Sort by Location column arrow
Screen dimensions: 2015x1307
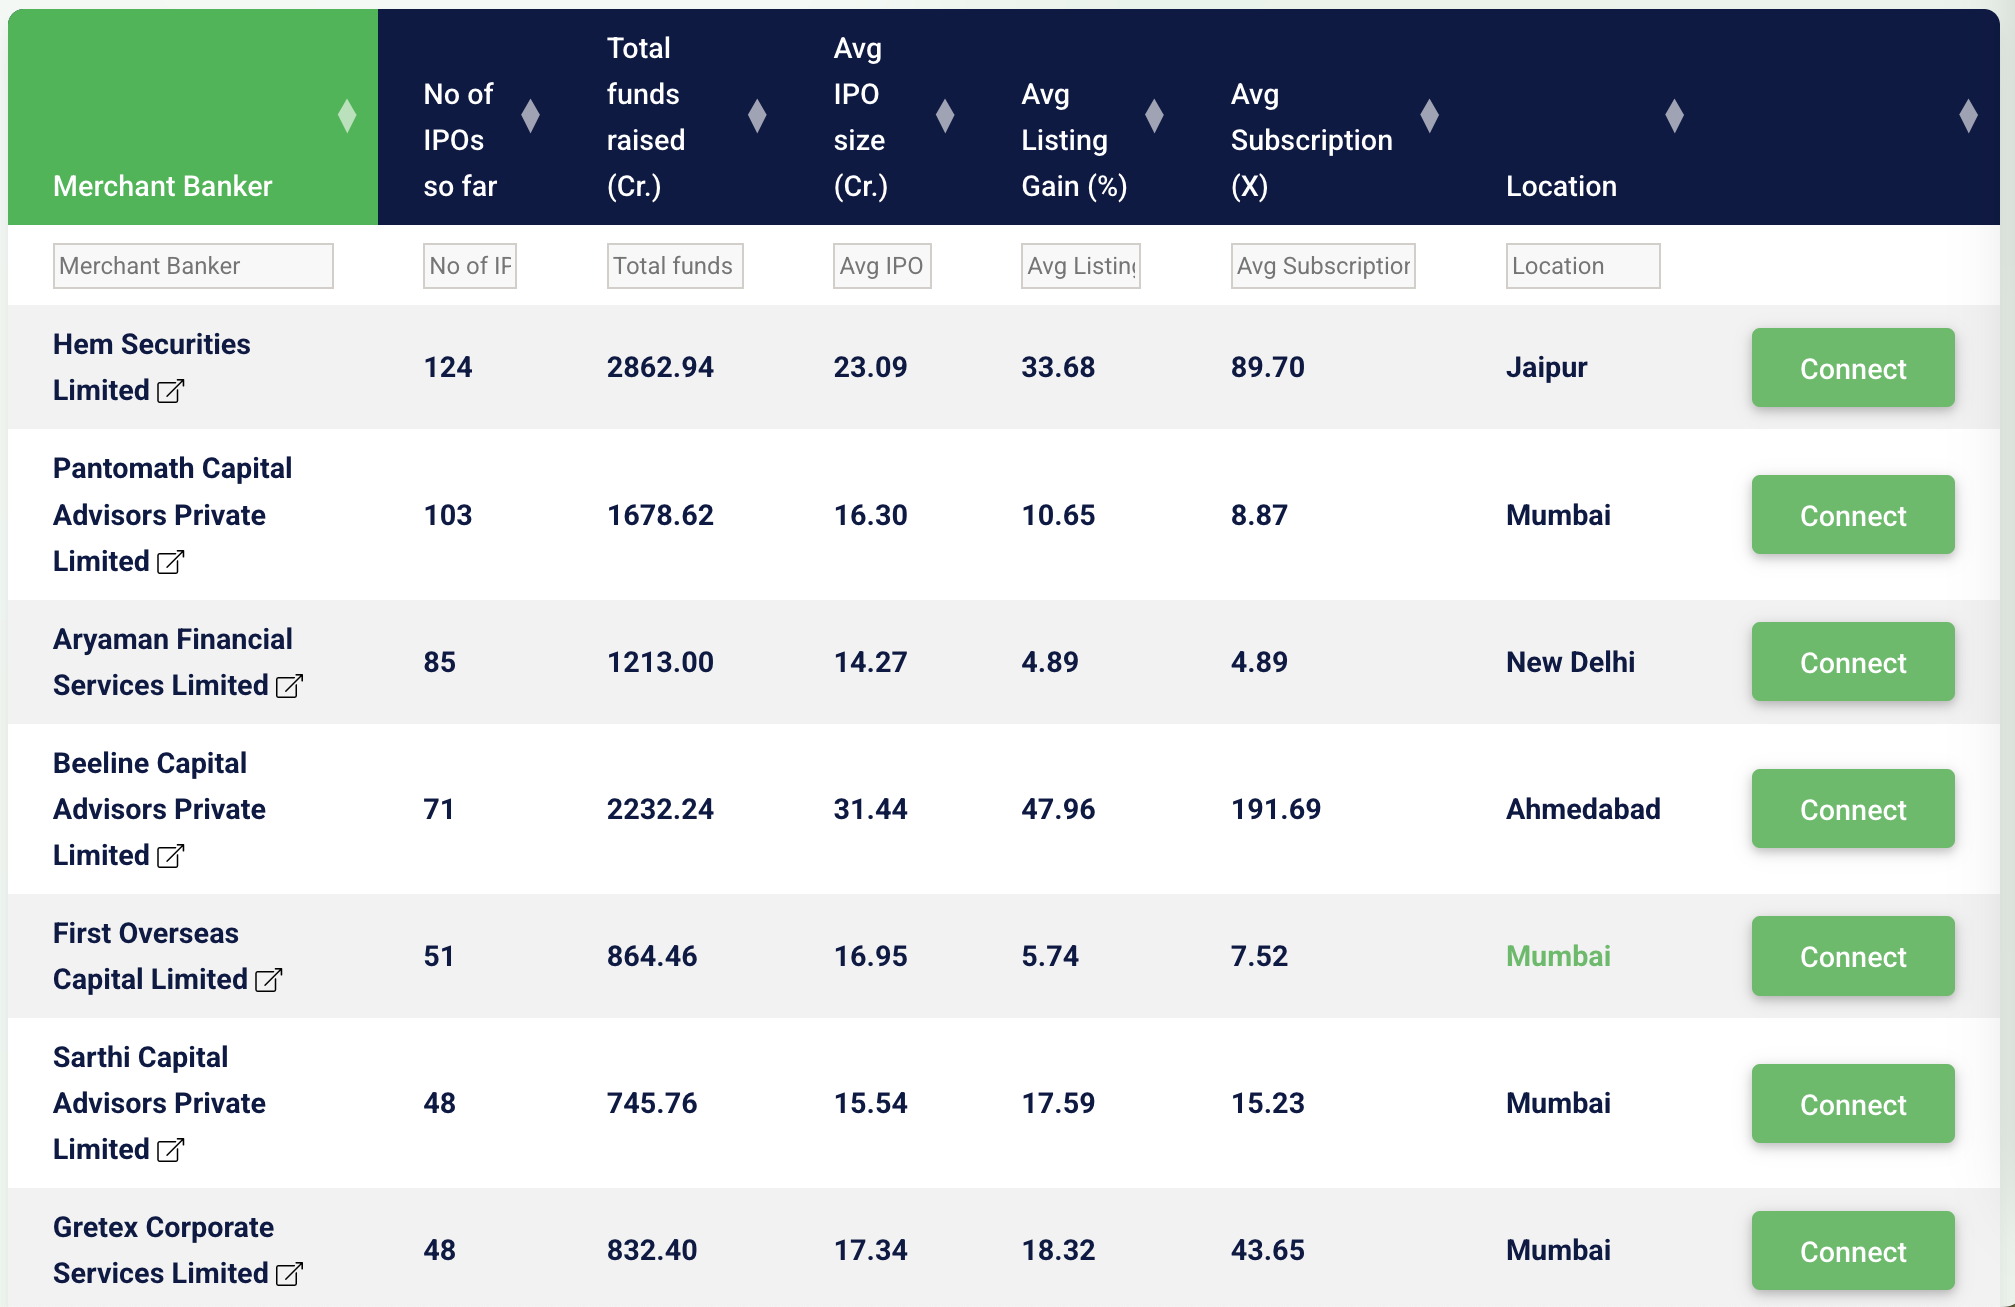tap(1675, 116)
